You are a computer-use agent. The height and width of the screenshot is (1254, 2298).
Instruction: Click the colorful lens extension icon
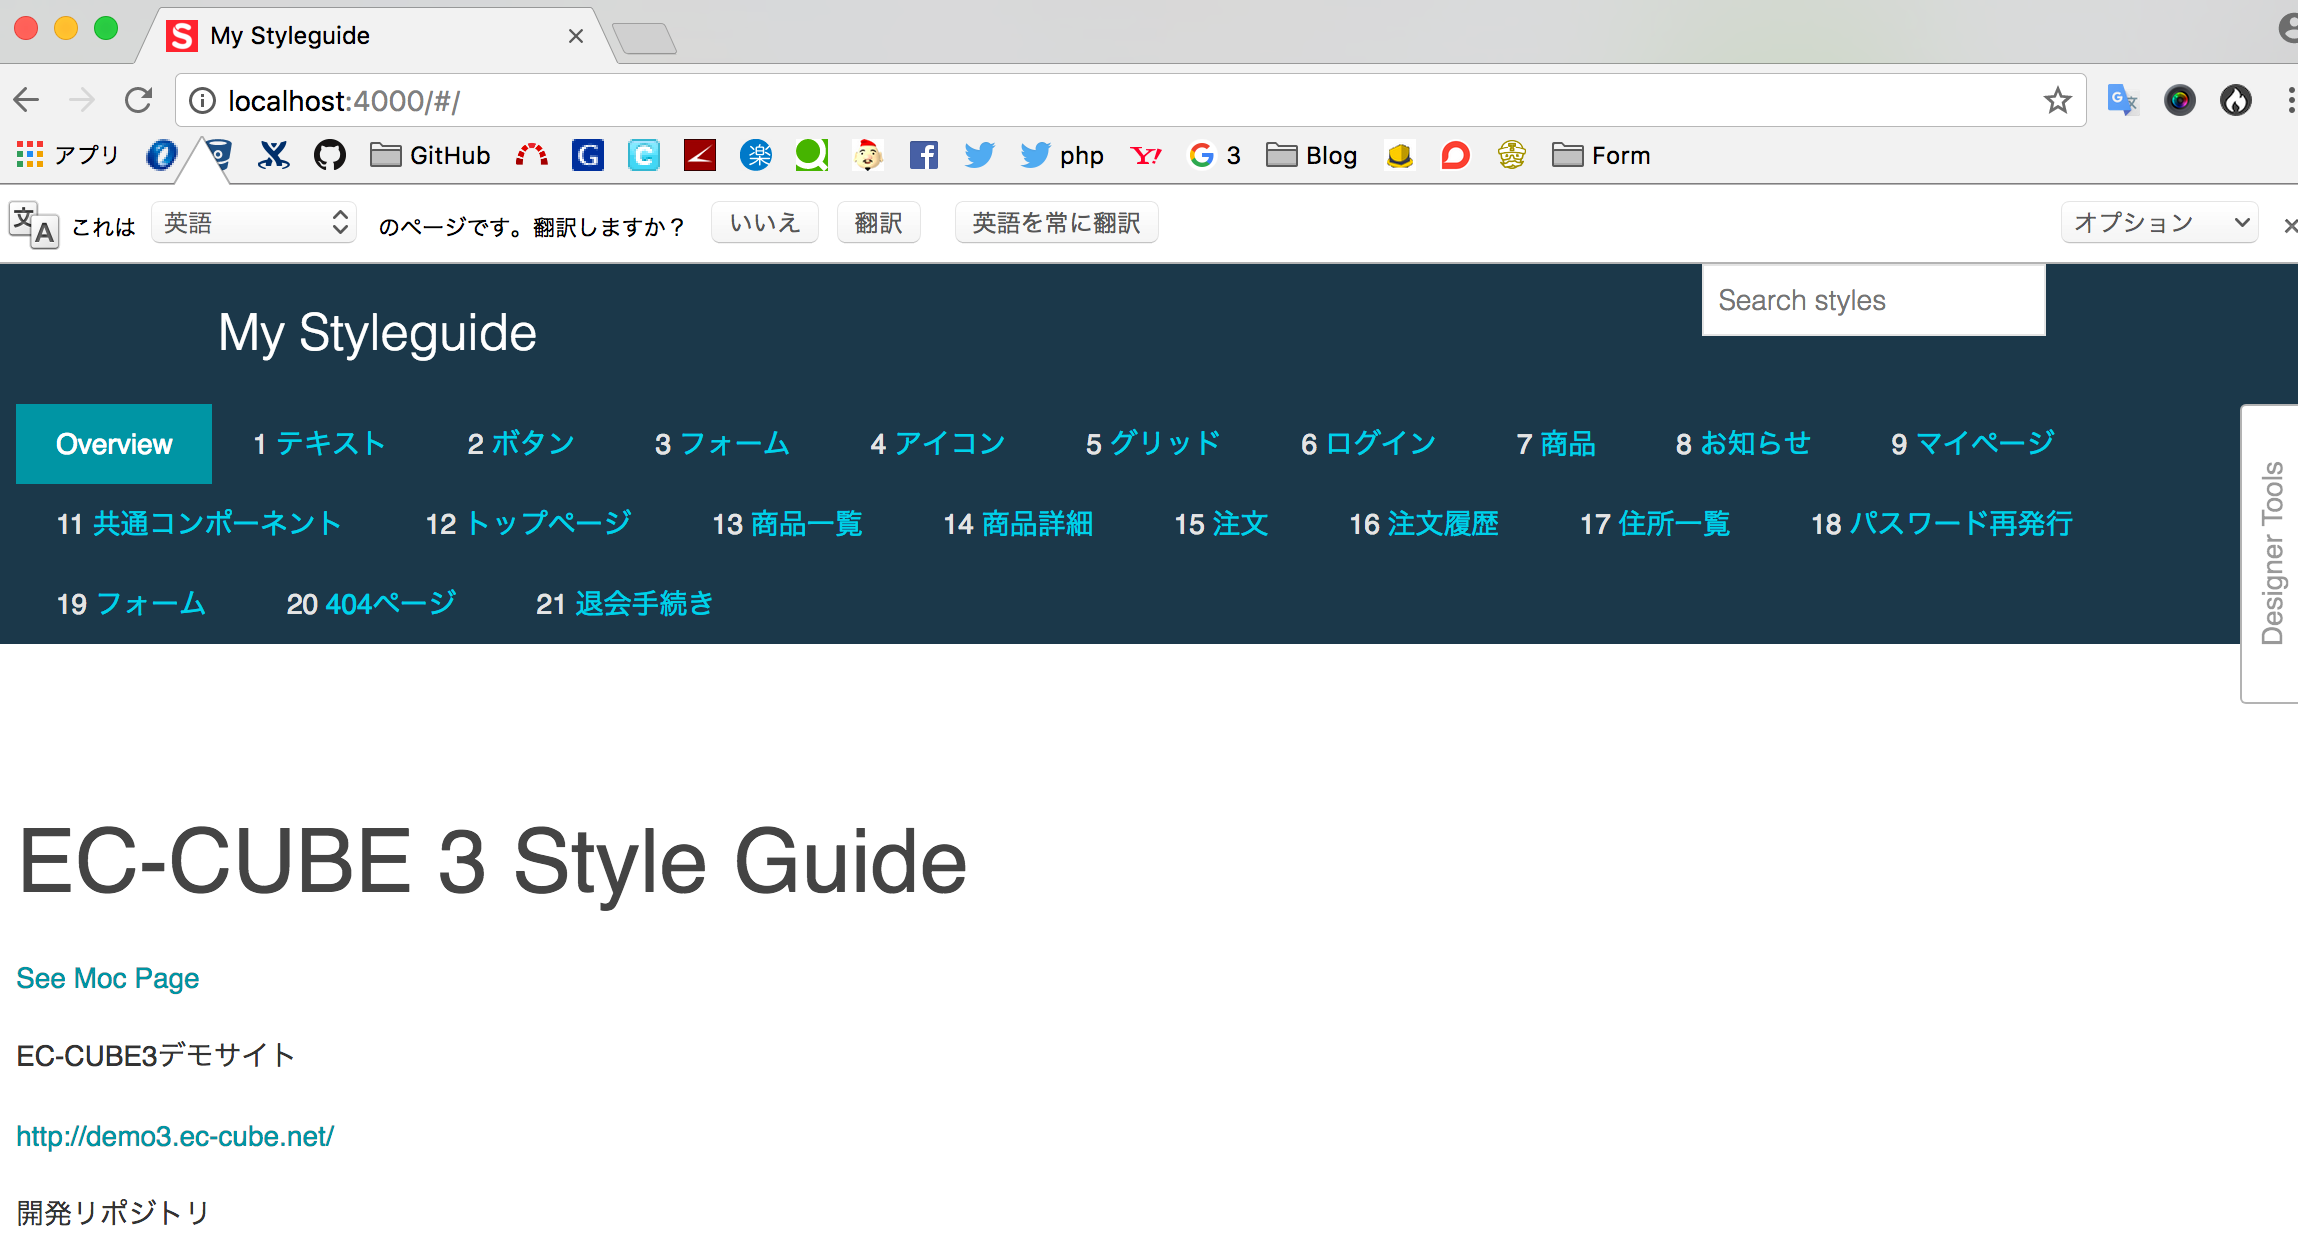(x=2179, y=100)
